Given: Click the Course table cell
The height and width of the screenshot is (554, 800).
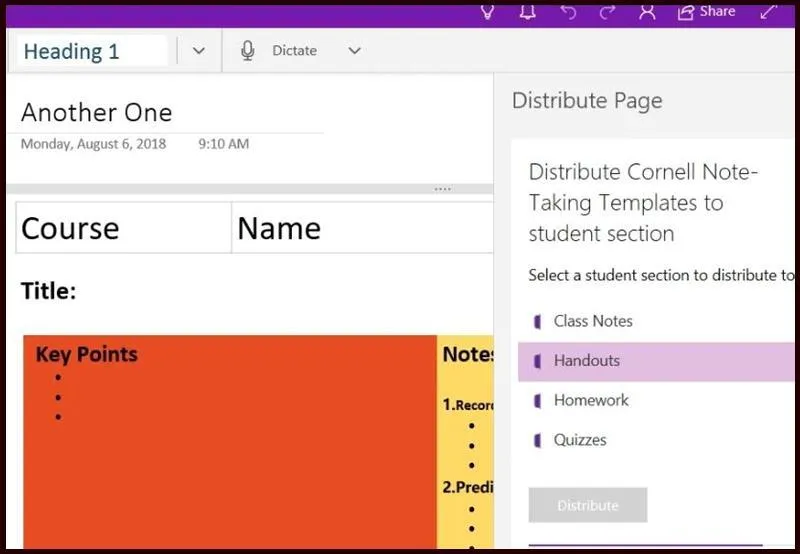Looking at the screenshot, I should click(x=124, y=228).
